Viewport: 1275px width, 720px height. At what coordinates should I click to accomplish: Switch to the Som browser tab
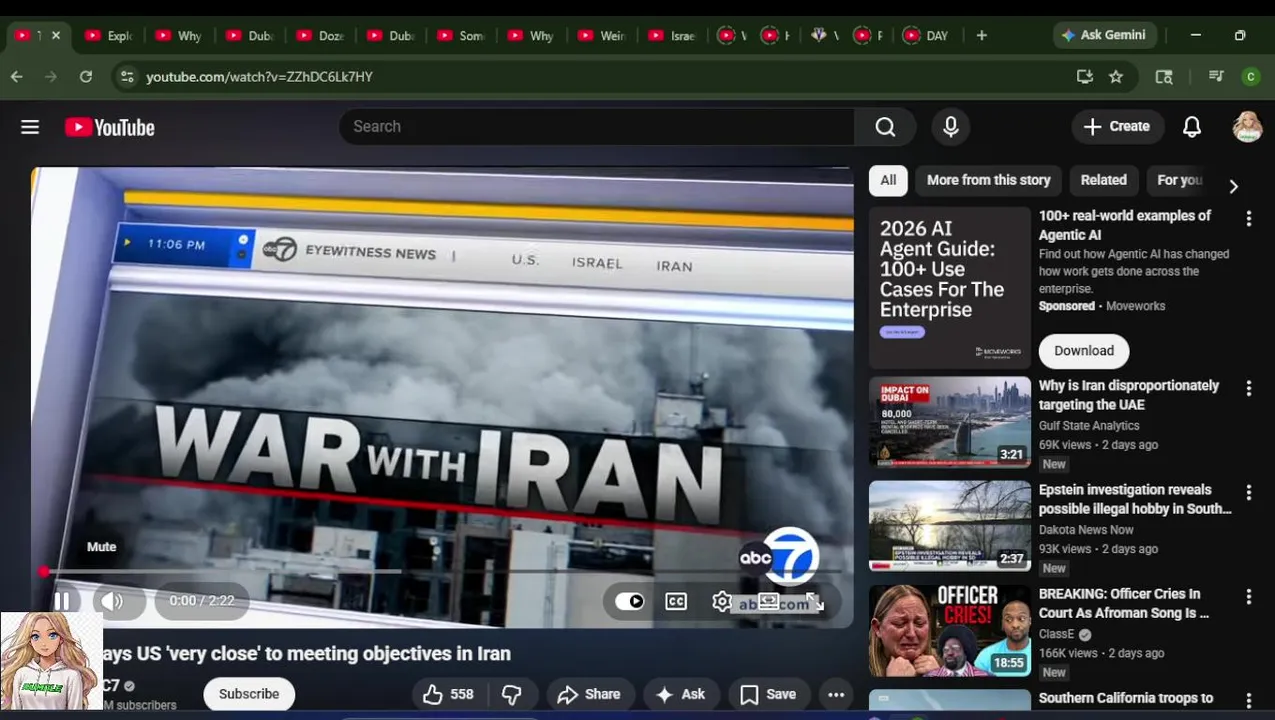(x=461, y=35)
